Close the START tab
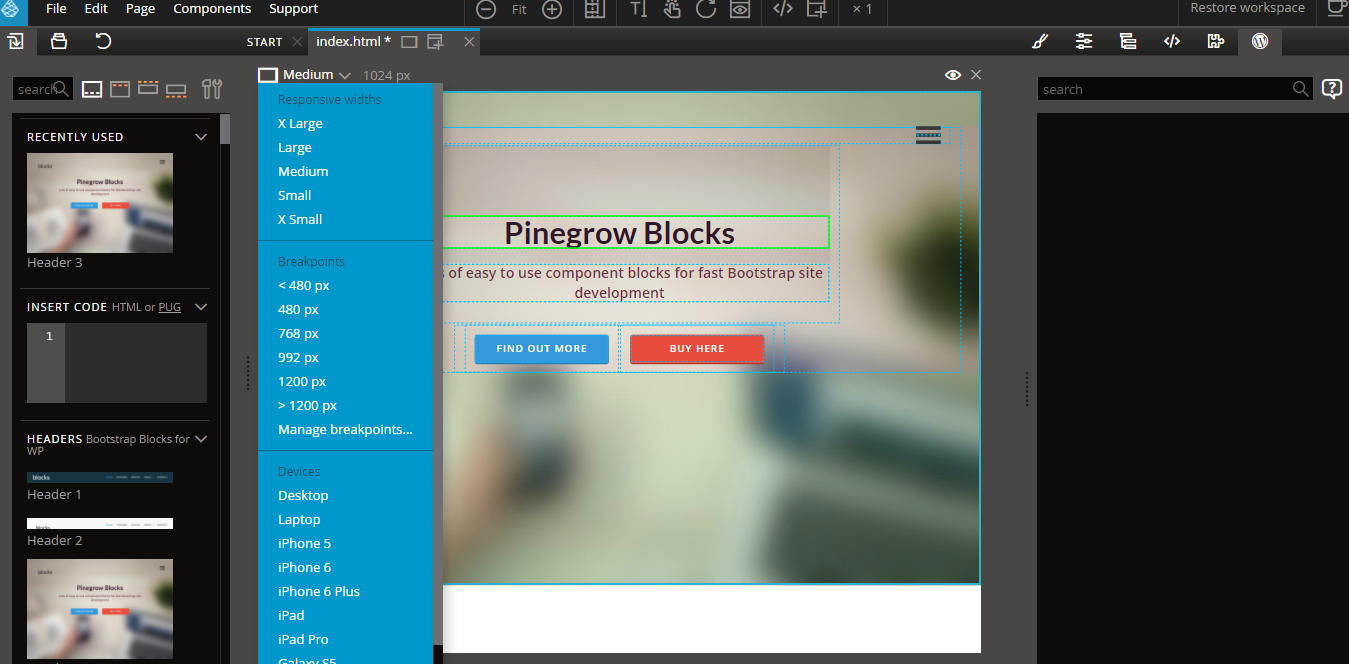This screenshot has height=664, width=1349. pyautogui.click(x=297, y=42)
